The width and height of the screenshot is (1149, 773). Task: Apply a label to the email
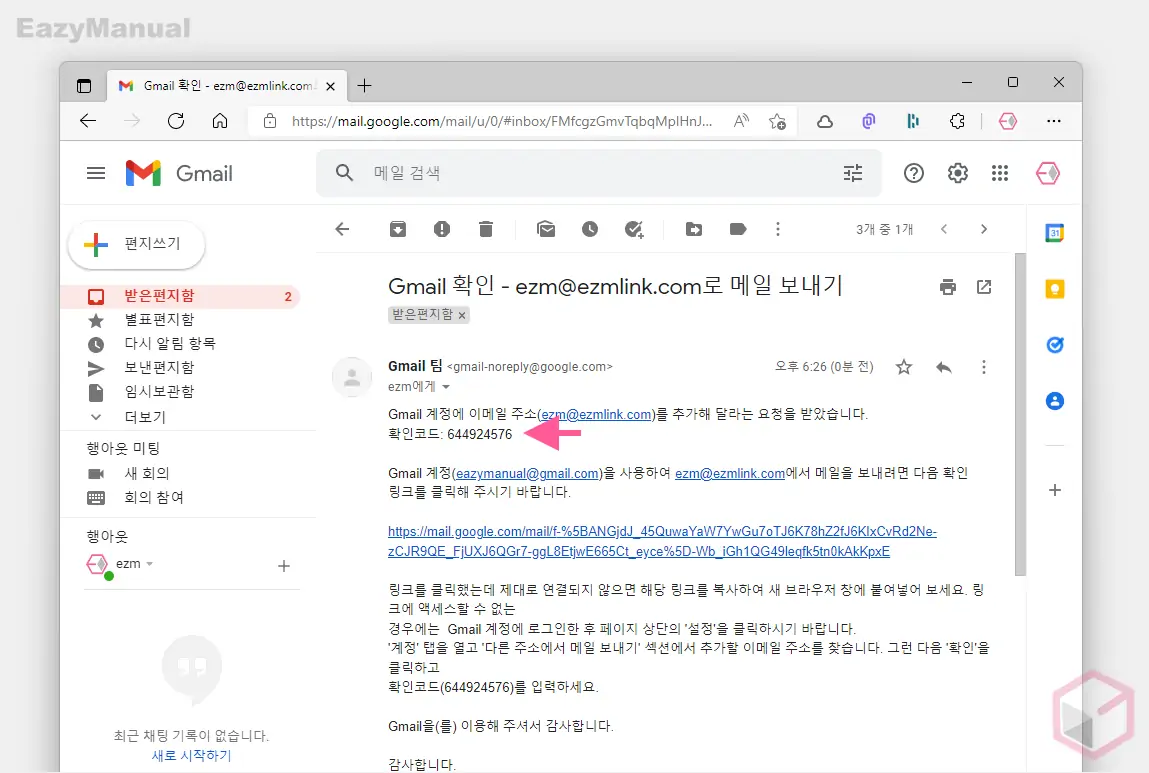click(x=738, y=229)
